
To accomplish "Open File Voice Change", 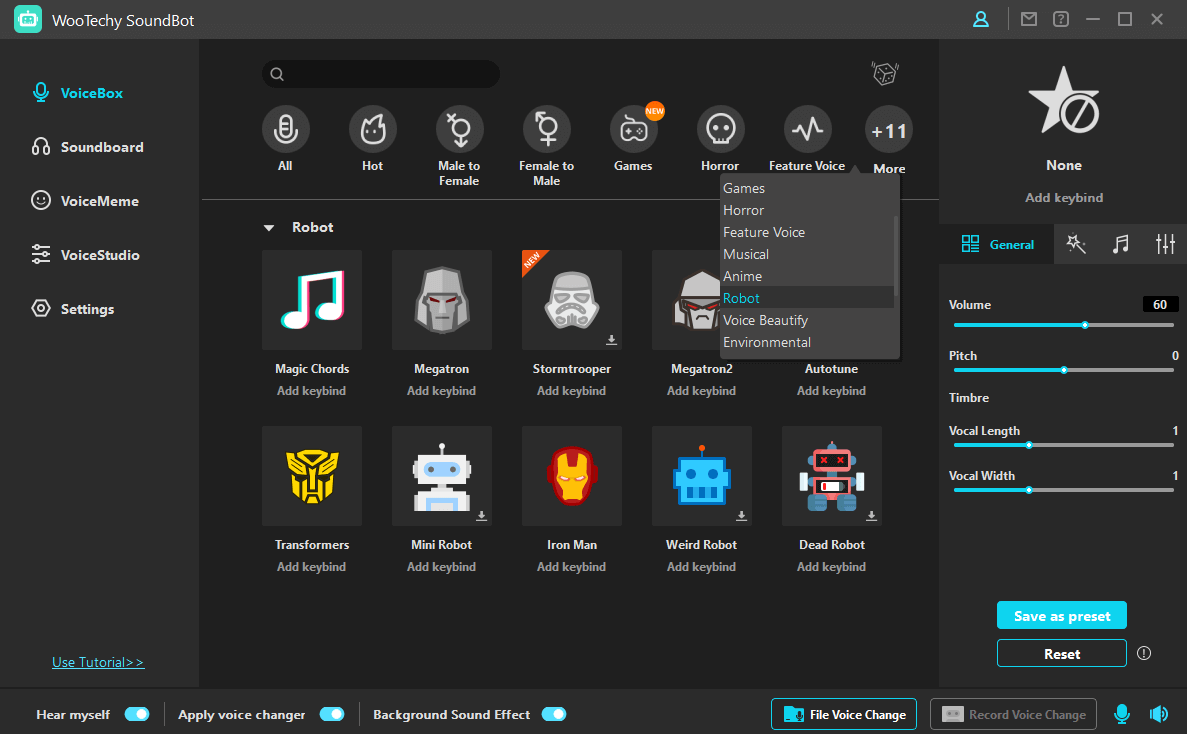I will tap(844, 714).
